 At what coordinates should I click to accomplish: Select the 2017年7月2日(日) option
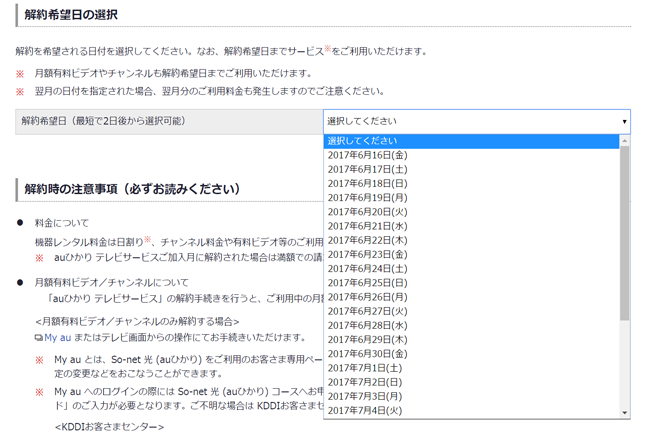364,382
